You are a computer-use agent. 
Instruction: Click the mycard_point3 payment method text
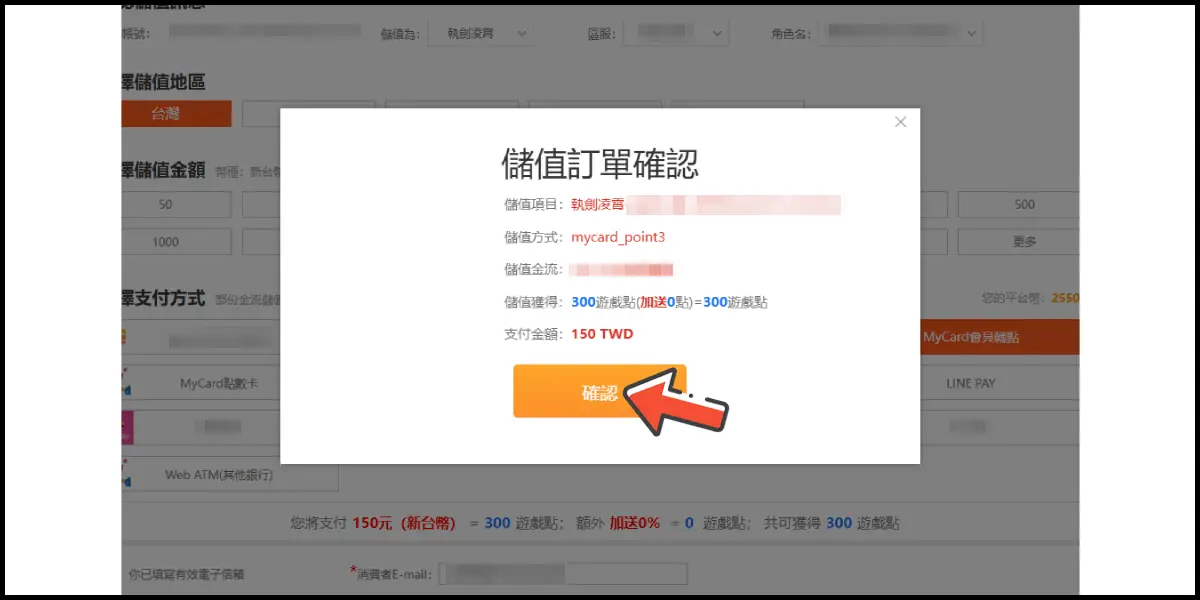click(x=617, y=238)
